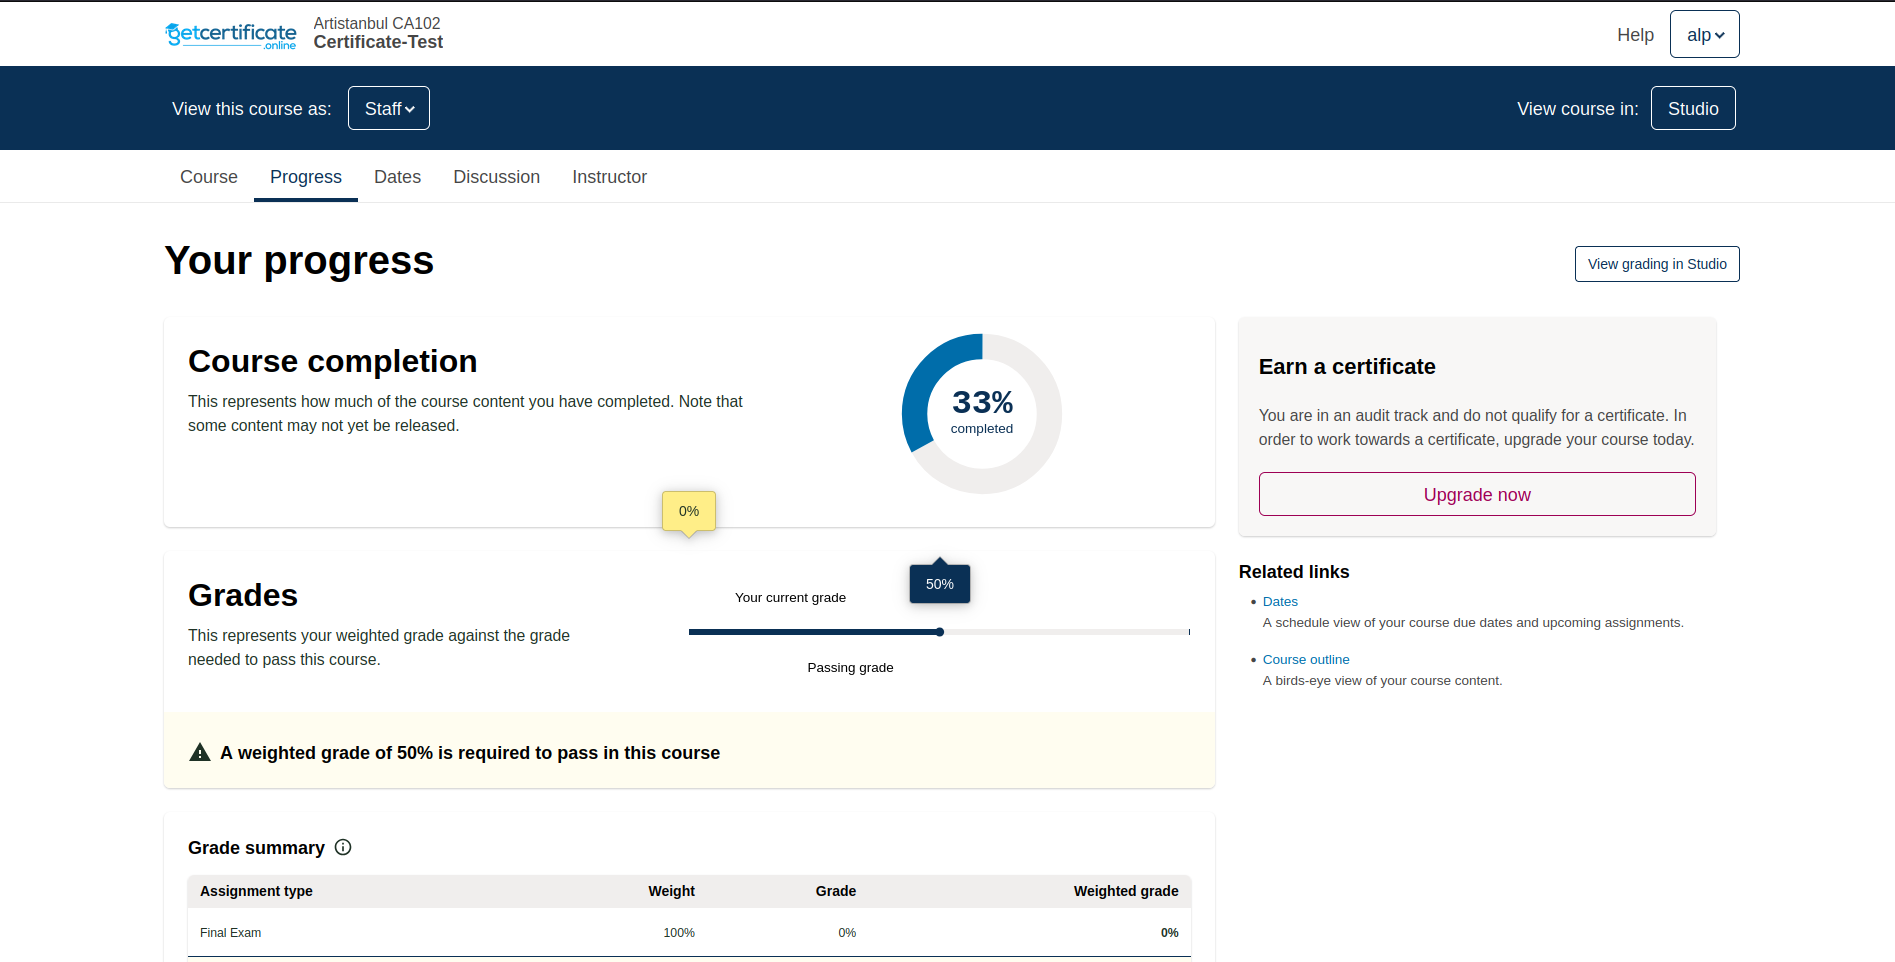1895x962 pixels.
Task: Open the Staff view dropdown
Action: click(x=388, y=108)
